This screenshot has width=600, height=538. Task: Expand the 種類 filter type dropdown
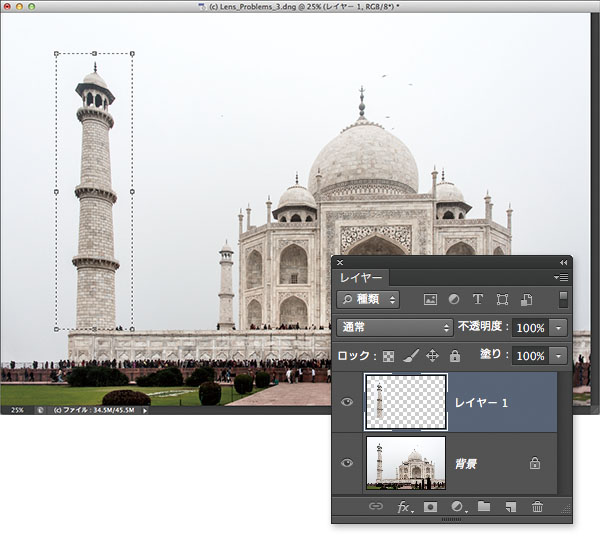369,299
